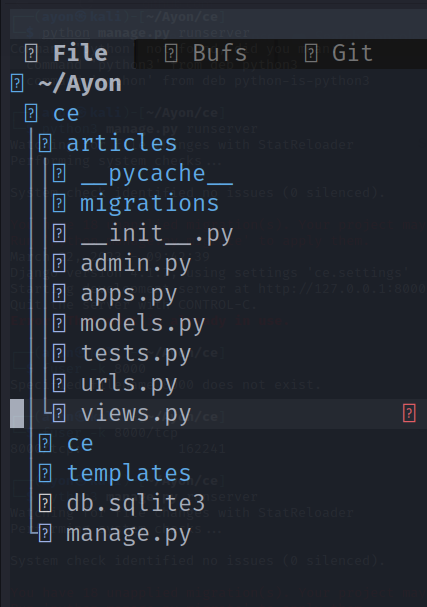427x607 pixels.
Task: Collapse the ~/Ayon root folder icon
Action: click(x=17, y=83)
